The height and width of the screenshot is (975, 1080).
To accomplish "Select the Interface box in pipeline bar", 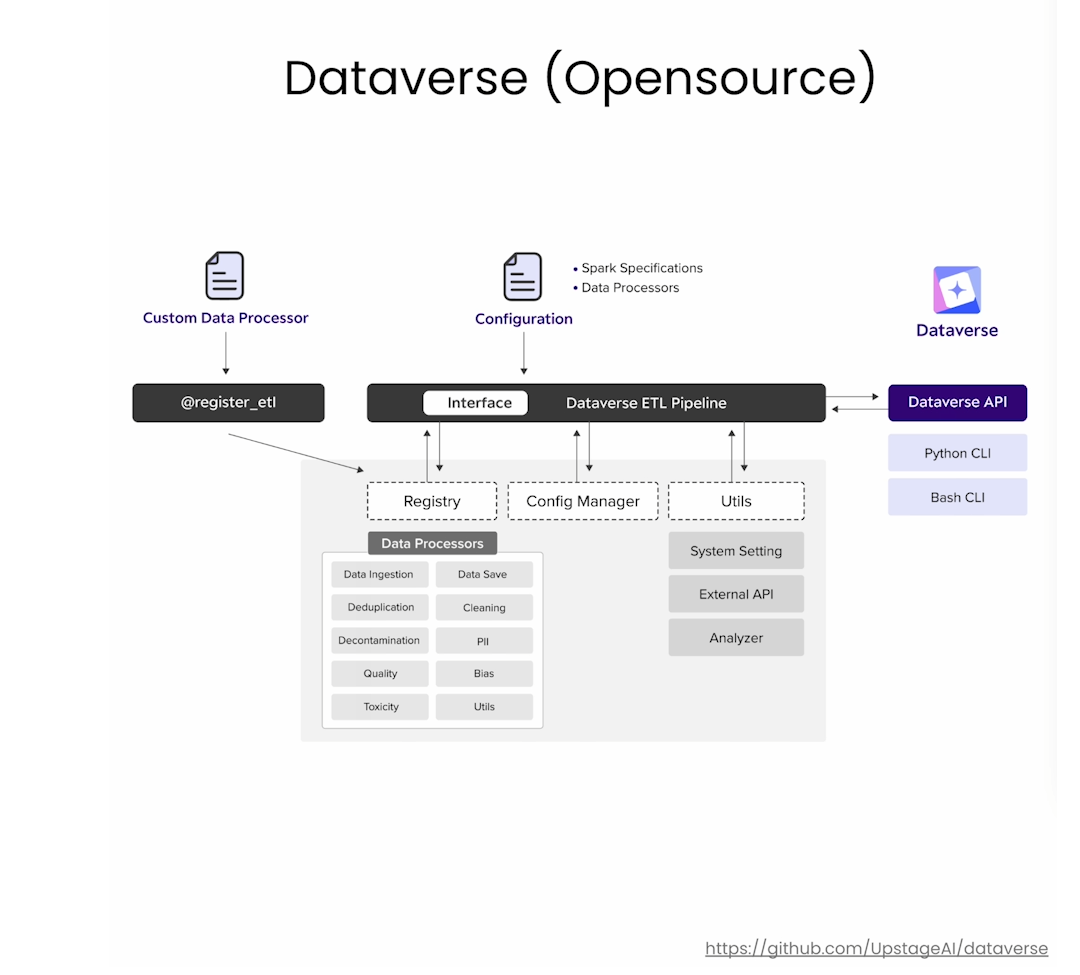I will (x=475, y=403).
